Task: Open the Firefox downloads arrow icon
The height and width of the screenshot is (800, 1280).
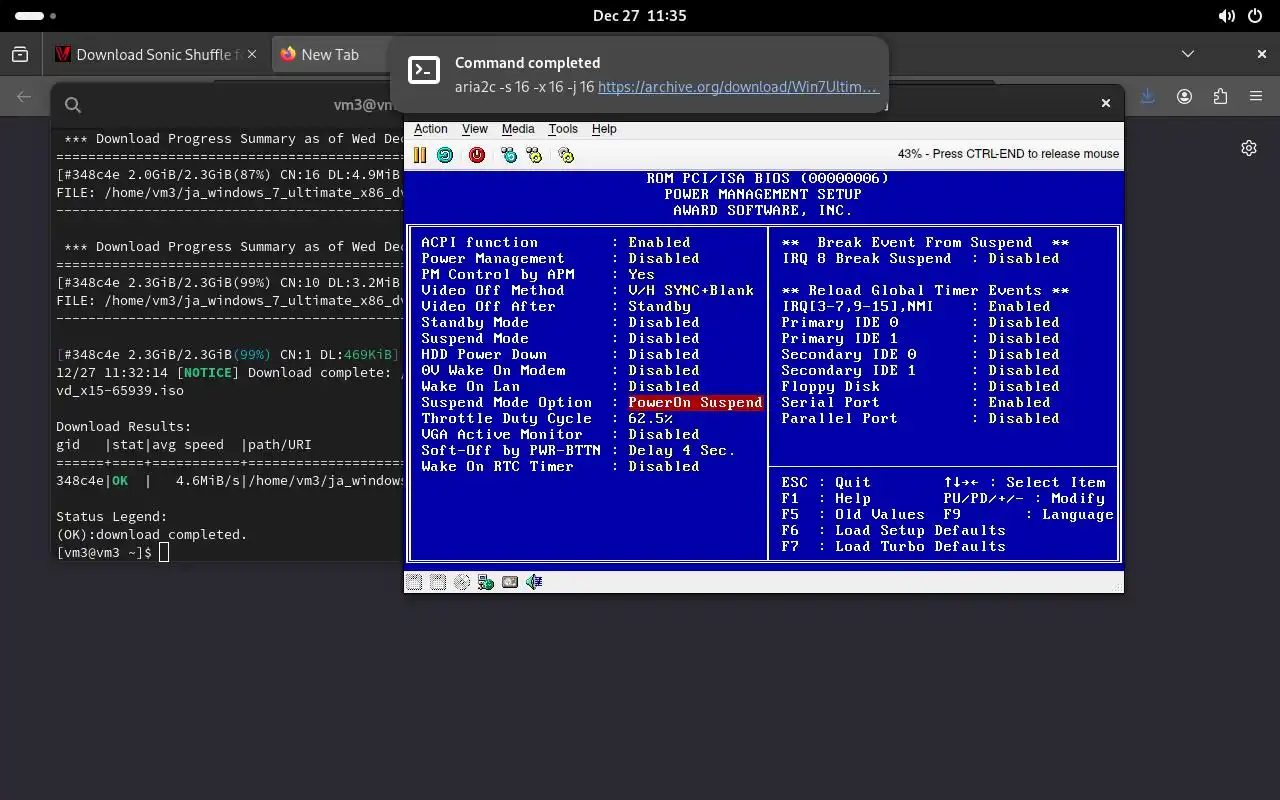Action: click(x=1148, y=96)
